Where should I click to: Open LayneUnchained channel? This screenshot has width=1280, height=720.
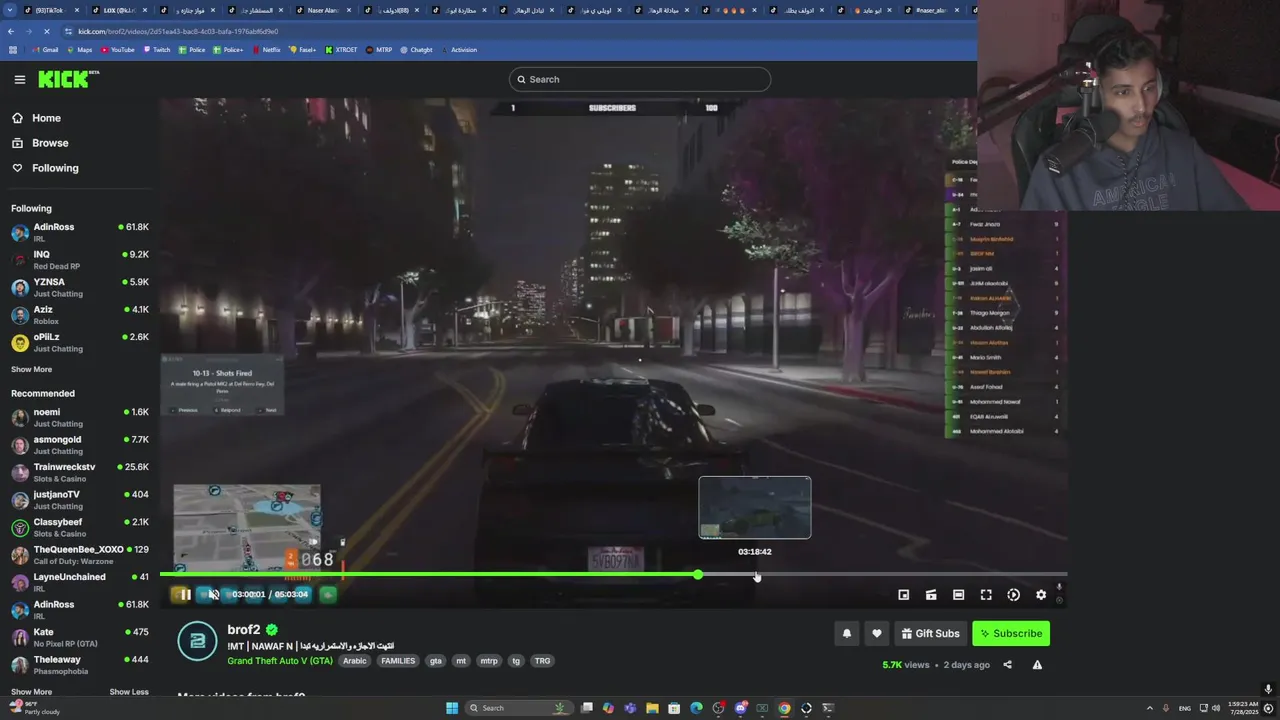click(80, 582)
